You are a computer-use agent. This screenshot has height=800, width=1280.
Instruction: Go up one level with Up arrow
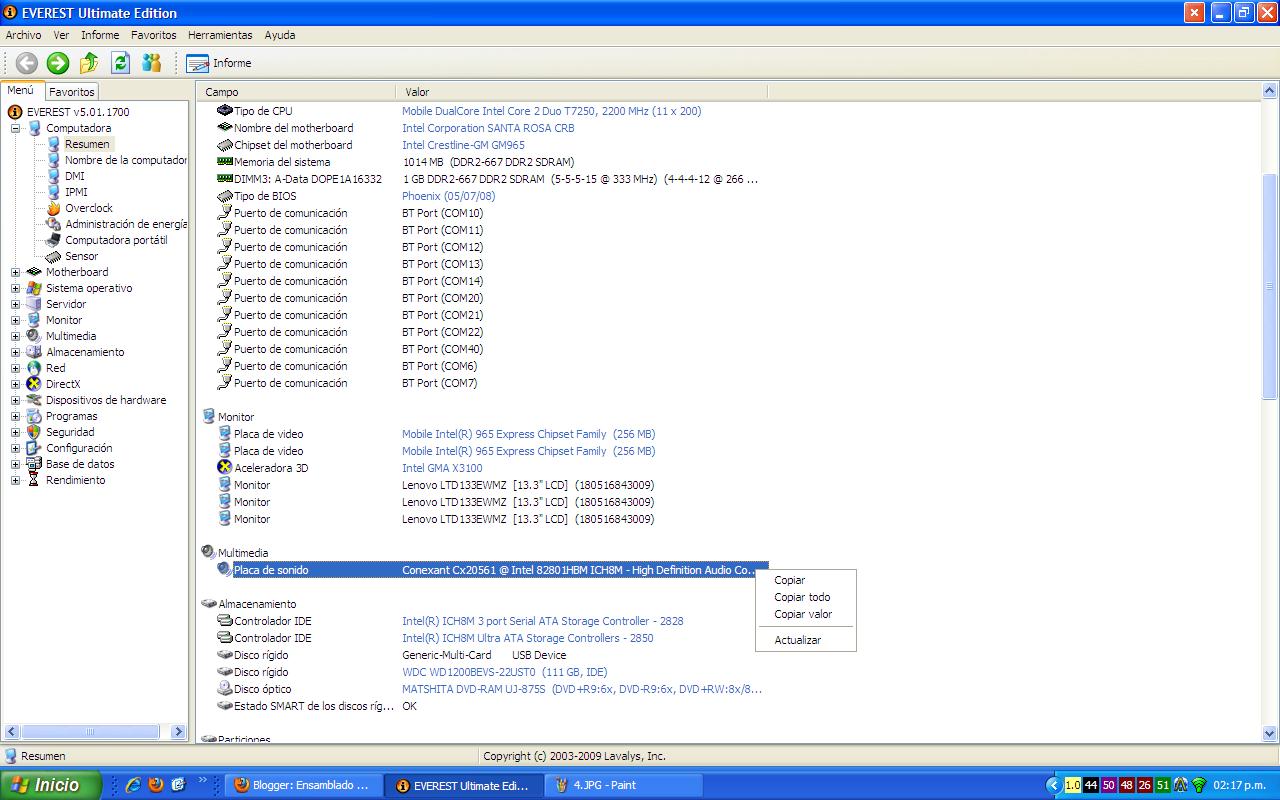pyautogui.click(x=89, y=63)
